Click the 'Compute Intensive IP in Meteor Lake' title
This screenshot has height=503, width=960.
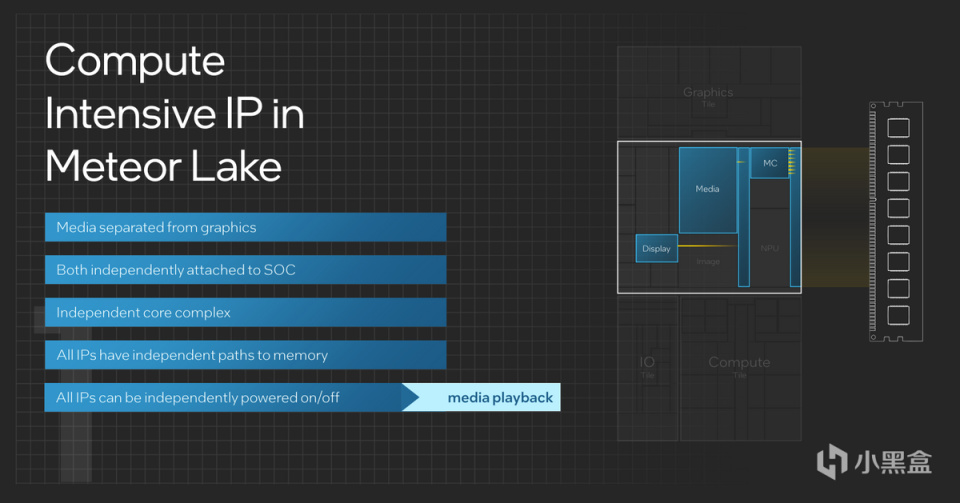(x=174, y=113)
